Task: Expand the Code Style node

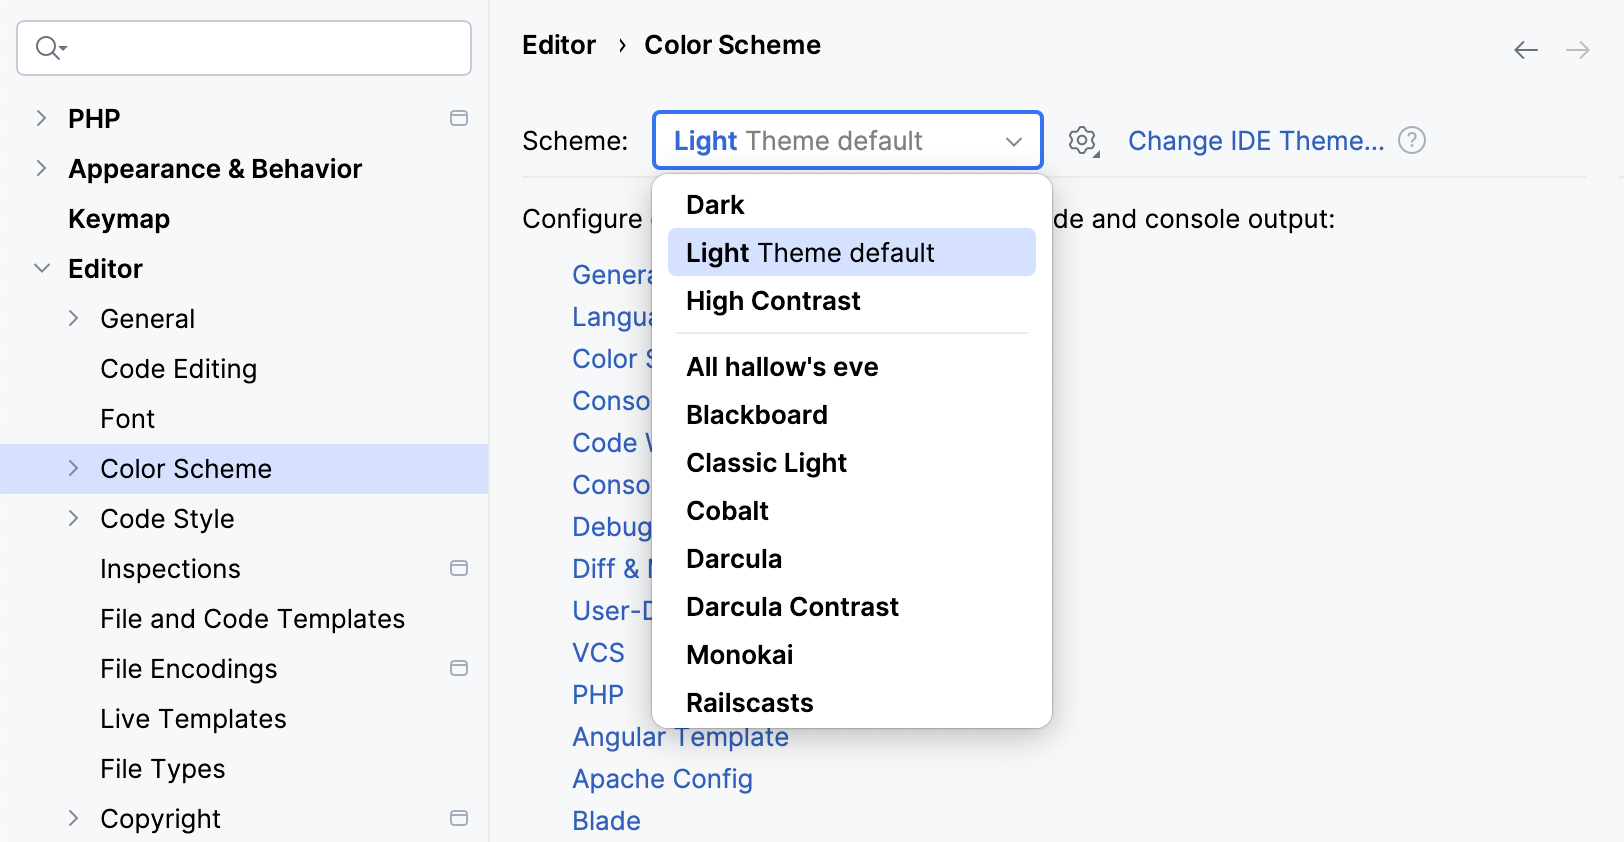Action: pos(73,517)
